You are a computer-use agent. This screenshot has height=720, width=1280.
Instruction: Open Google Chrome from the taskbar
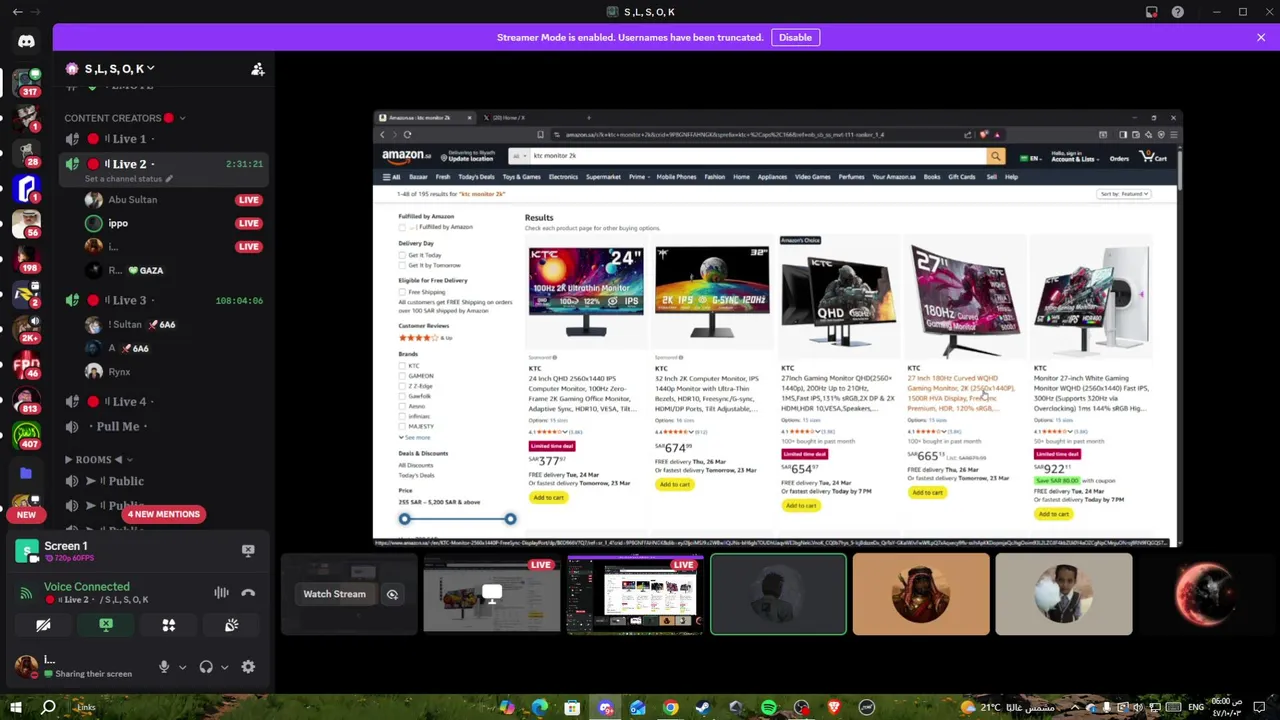670,708
